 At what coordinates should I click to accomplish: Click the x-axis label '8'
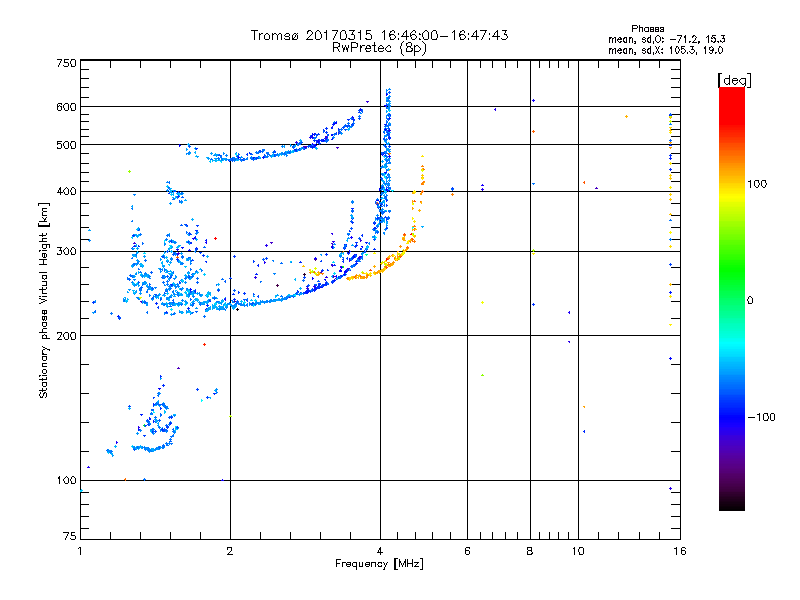coord(530,551)
